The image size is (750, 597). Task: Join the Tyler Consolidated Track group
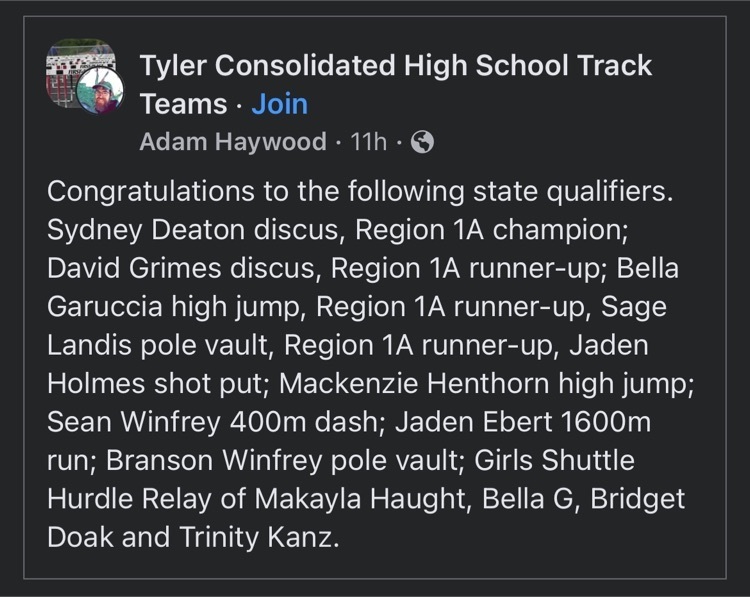point(280,104)
